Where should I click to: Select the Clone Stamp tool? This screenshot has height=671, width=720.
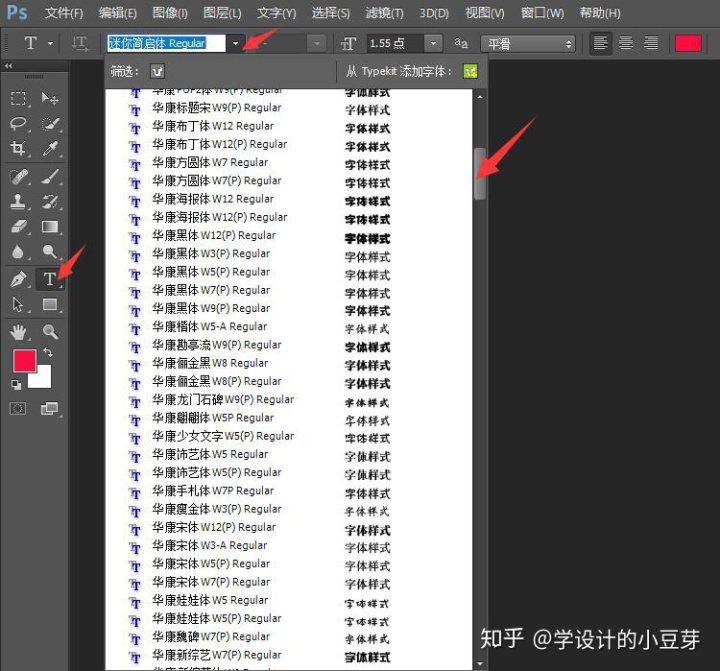click(x=18, y=202)
